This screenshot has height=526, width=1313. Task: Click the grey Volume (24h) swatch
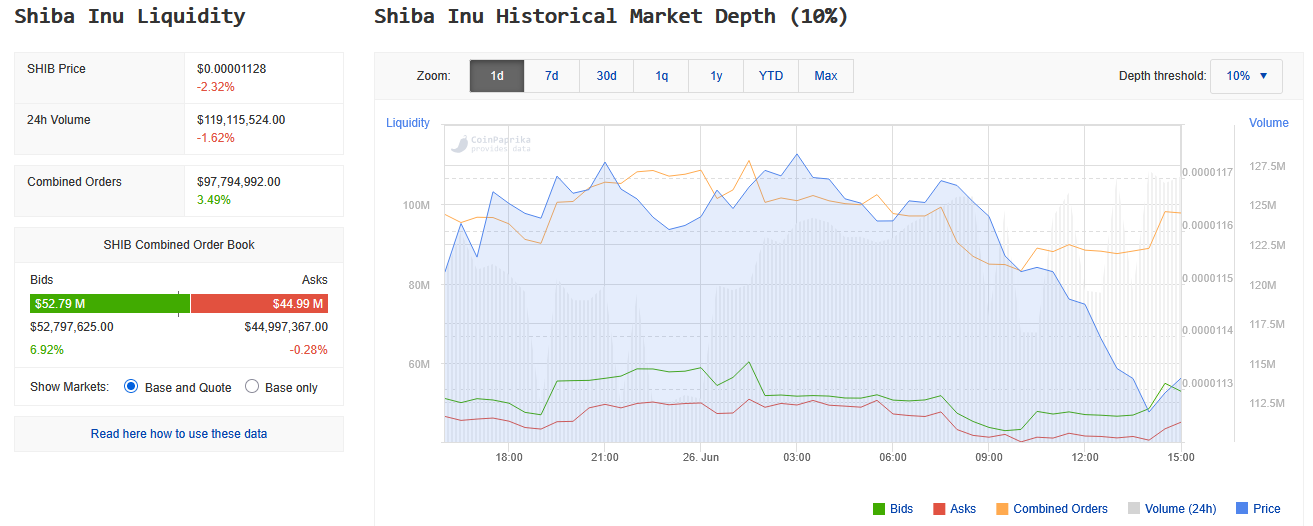point(1133,509)
